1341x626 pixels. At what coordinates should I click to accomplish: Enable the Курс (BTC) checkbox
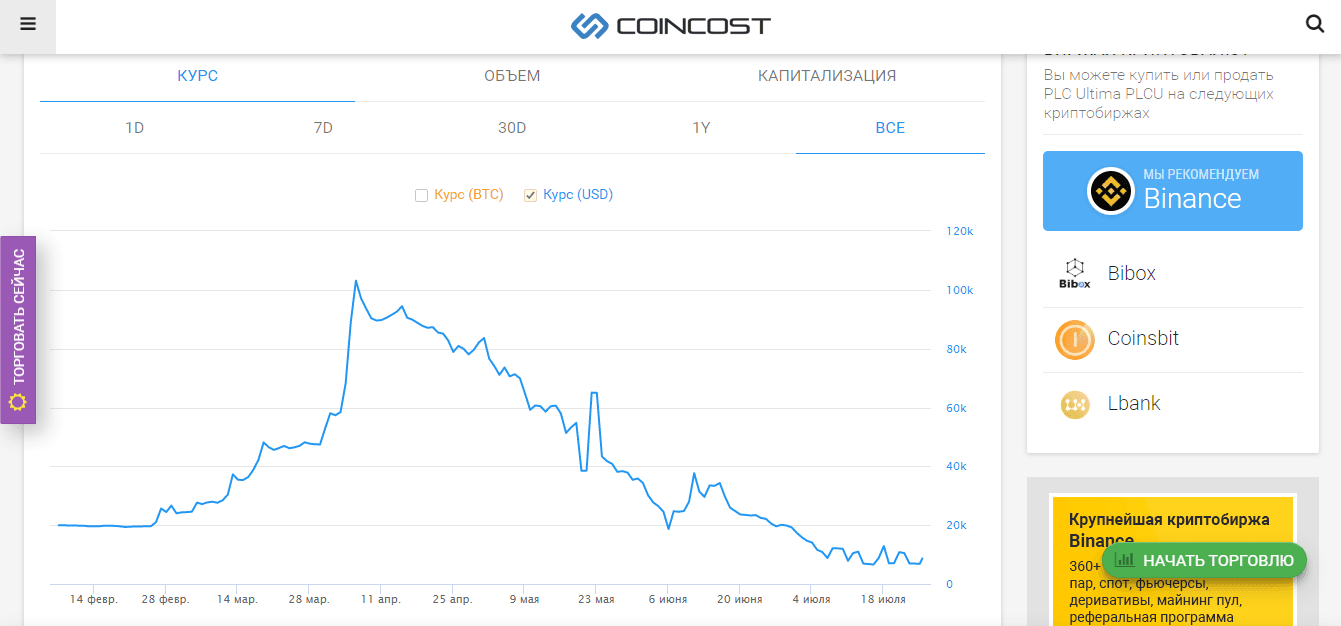click(x=422, y=195)
